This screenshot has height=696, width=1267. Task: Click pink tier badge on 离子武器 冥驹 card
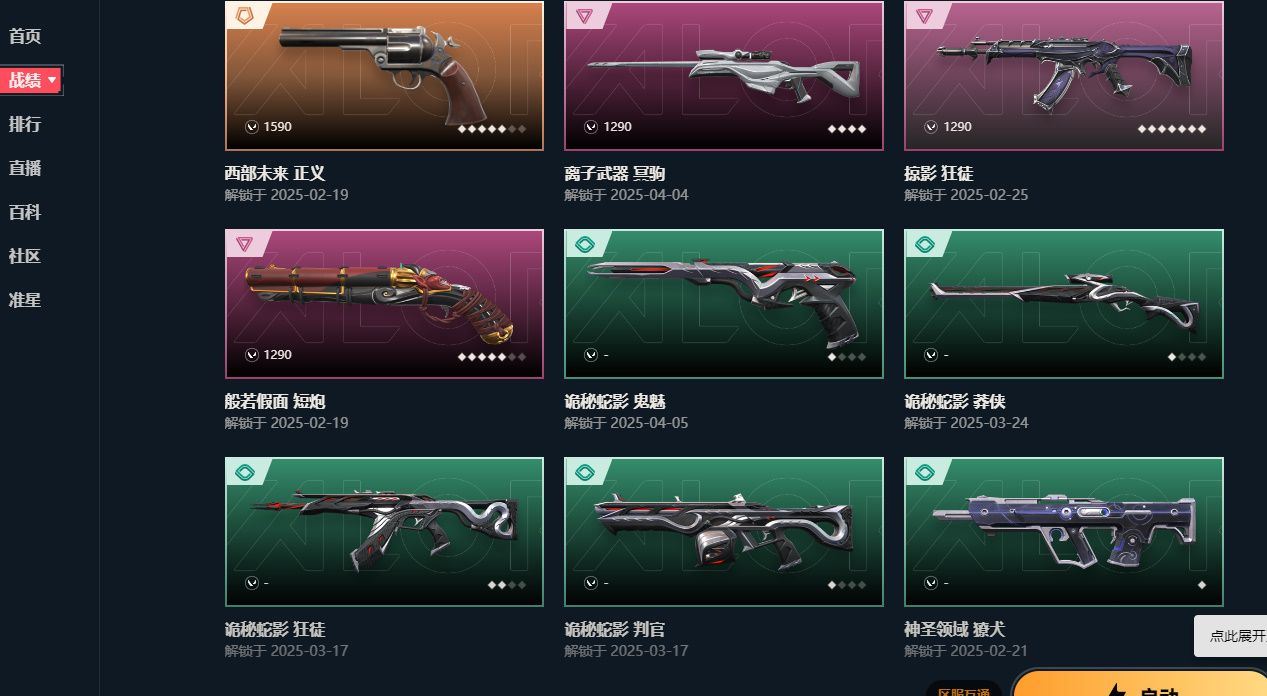pyautogui.click(x=585, y=15)
